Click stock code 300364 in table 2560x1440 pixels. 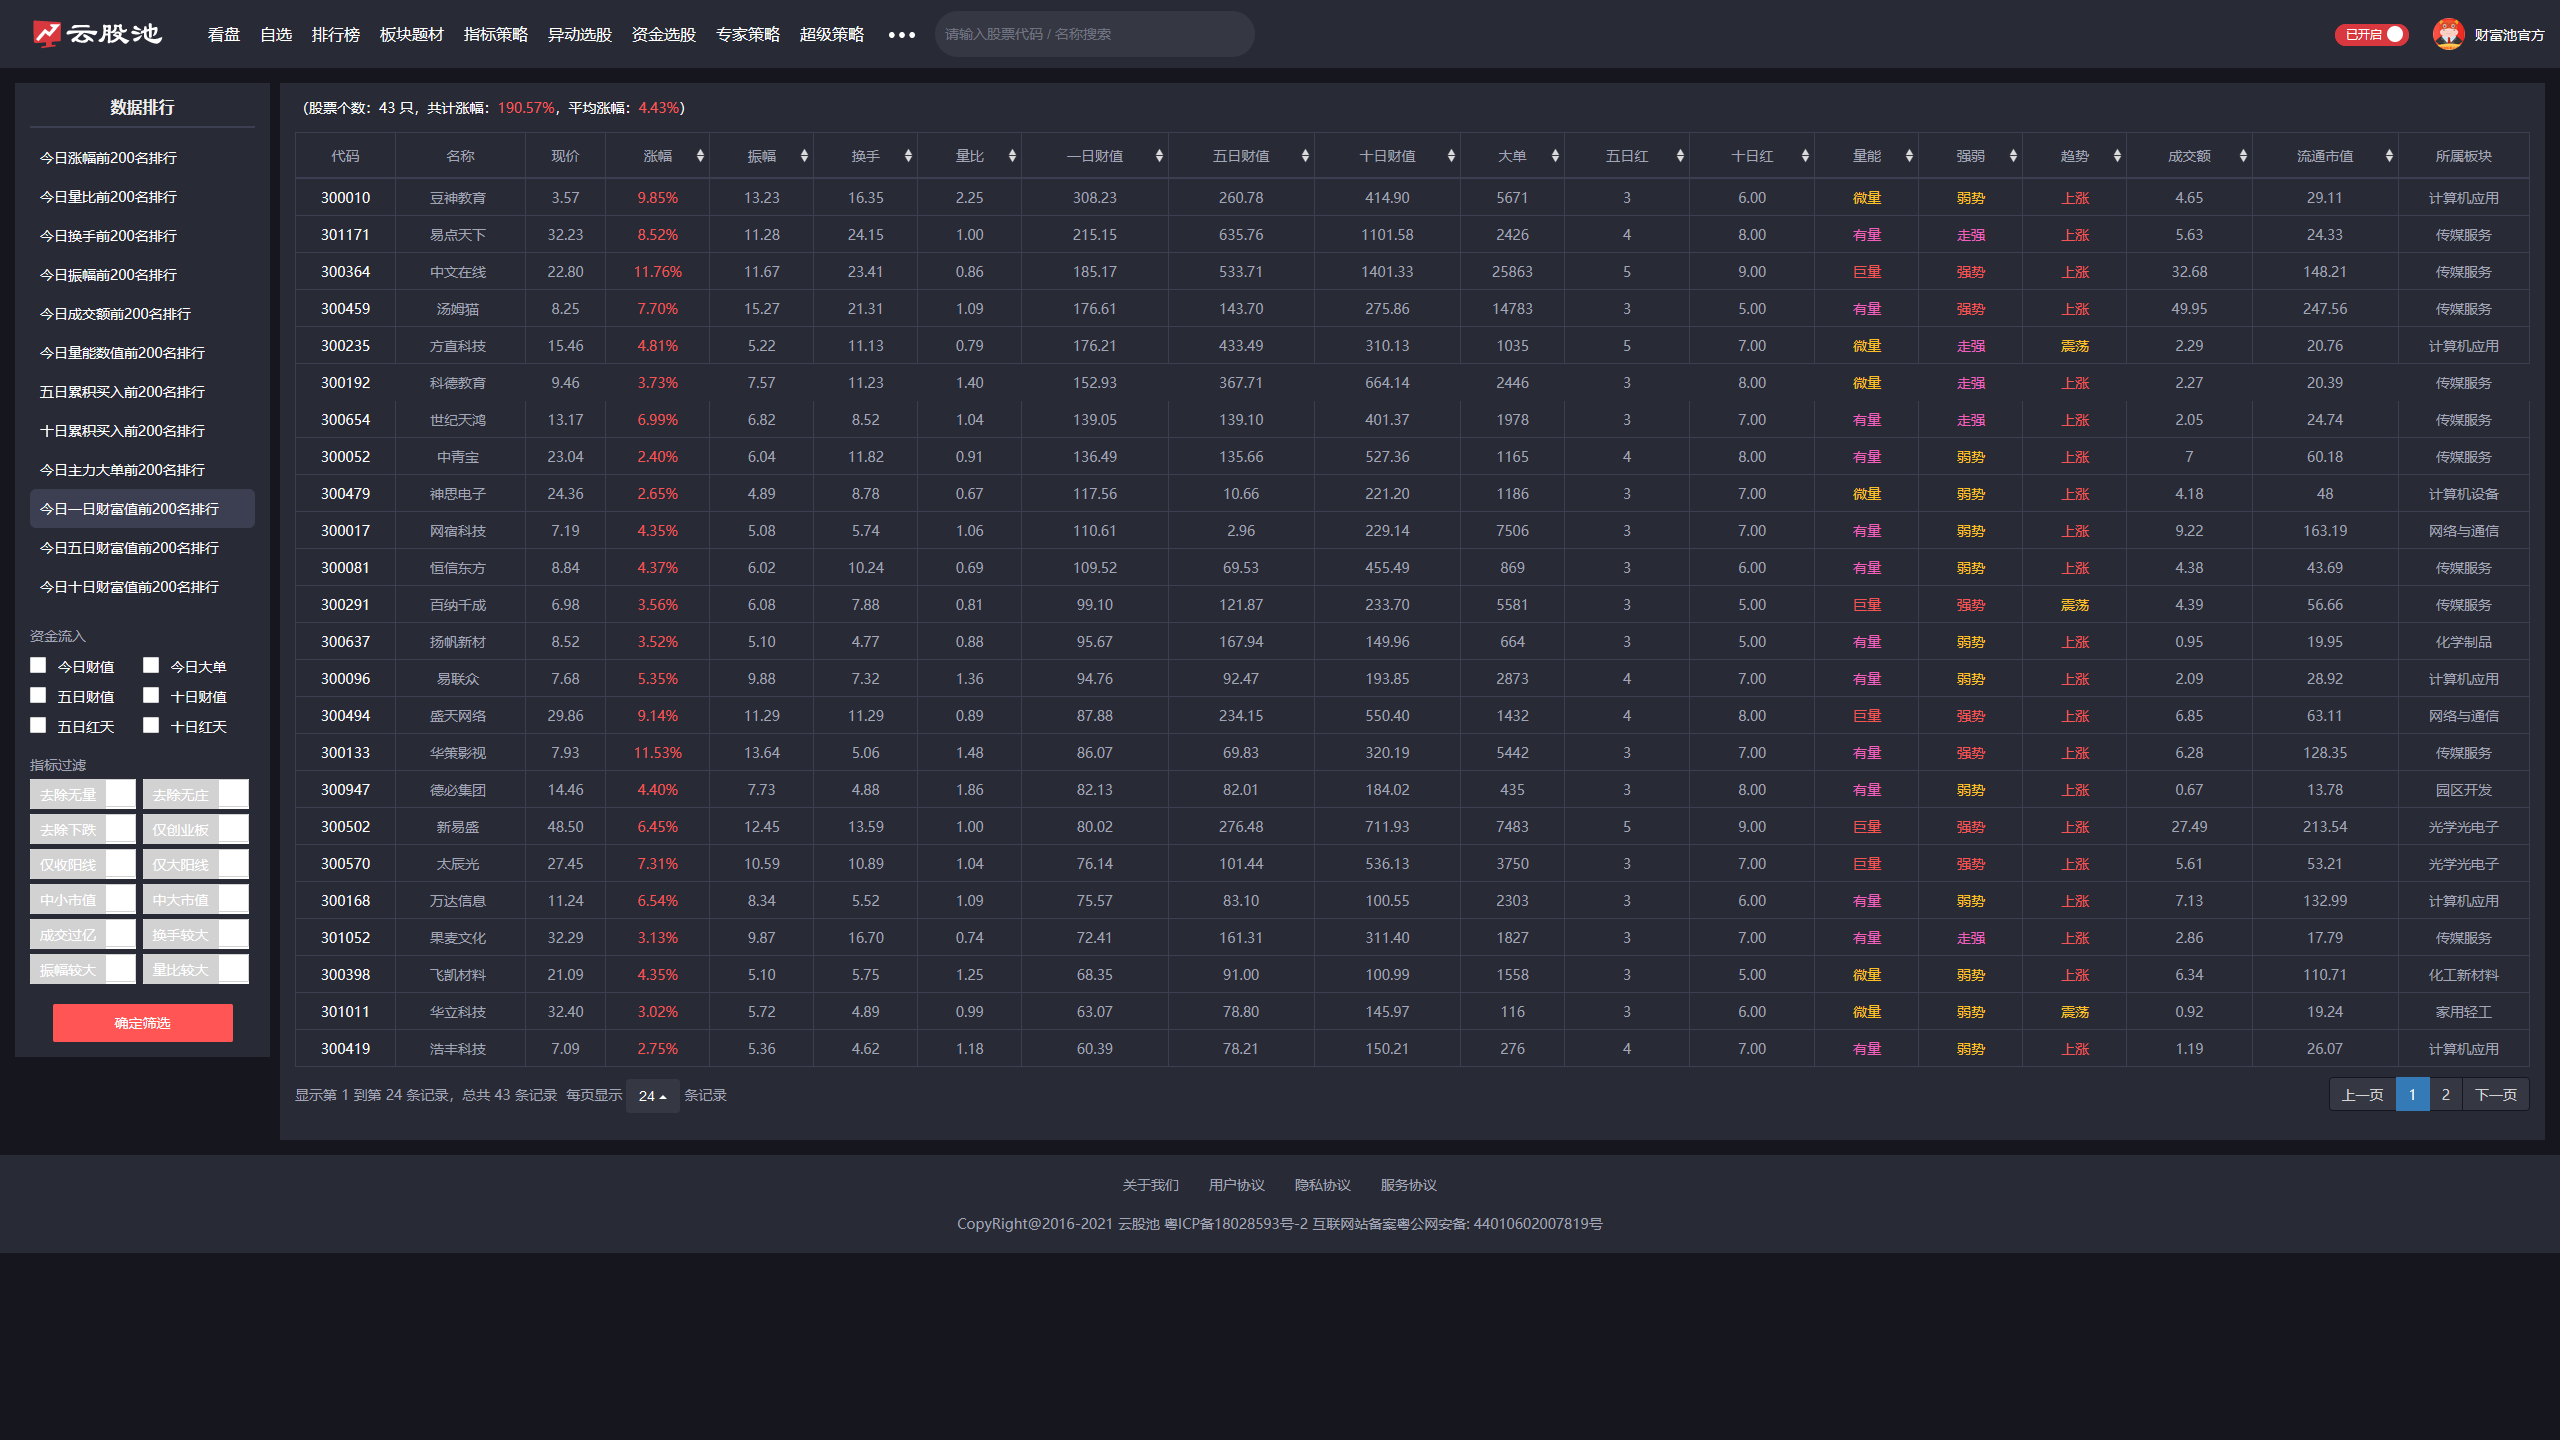tap(345, 272)
